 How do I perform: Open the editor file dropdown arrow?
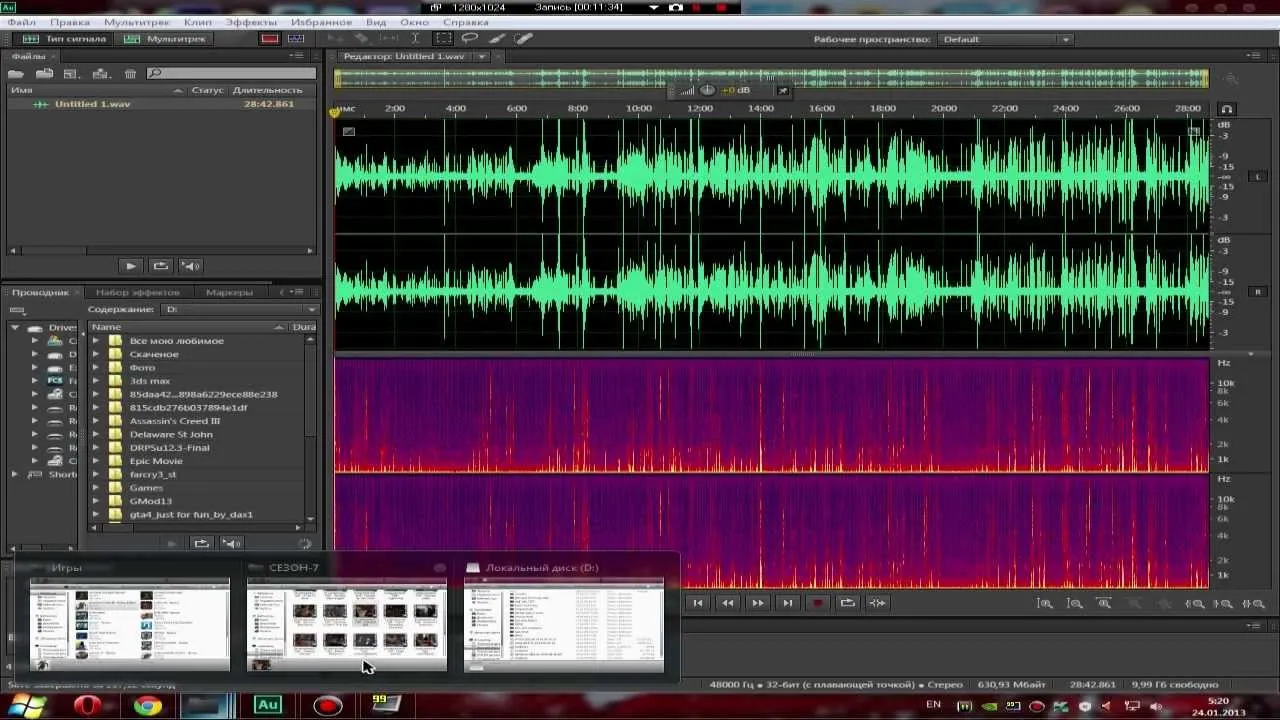(481, 57)
